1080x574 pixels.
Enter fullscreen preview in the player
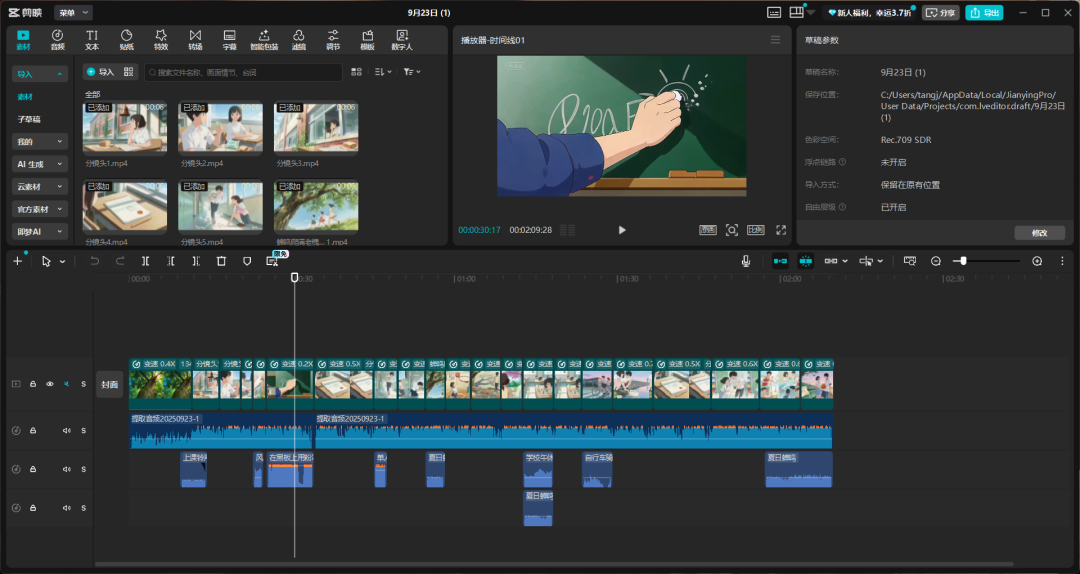(781, 230)
